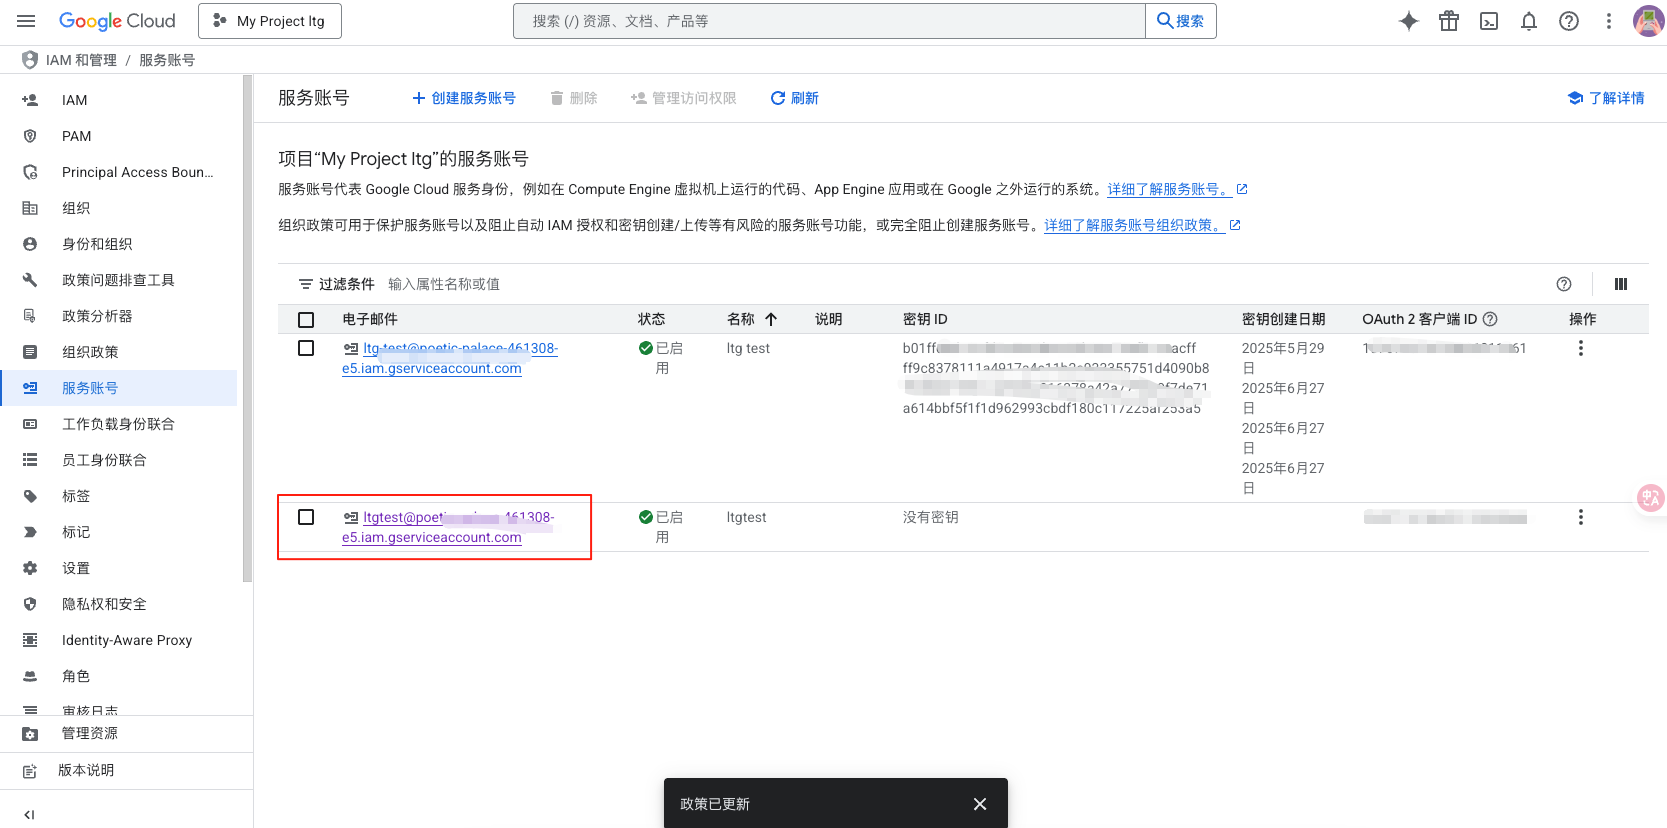Click the Identity-Aware Proxy sidebar icon
This screenshot has width=1667, height=828.
pyautogui.click(x=30, y=640)
